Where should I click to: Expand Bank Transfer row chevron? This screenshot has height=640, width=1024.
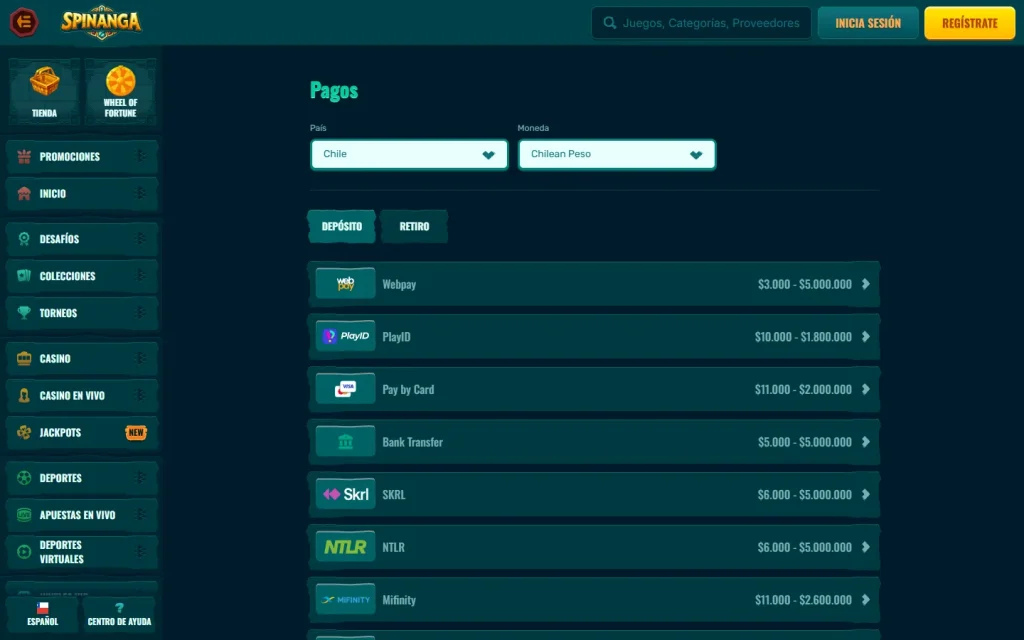[x=865, y=442]
